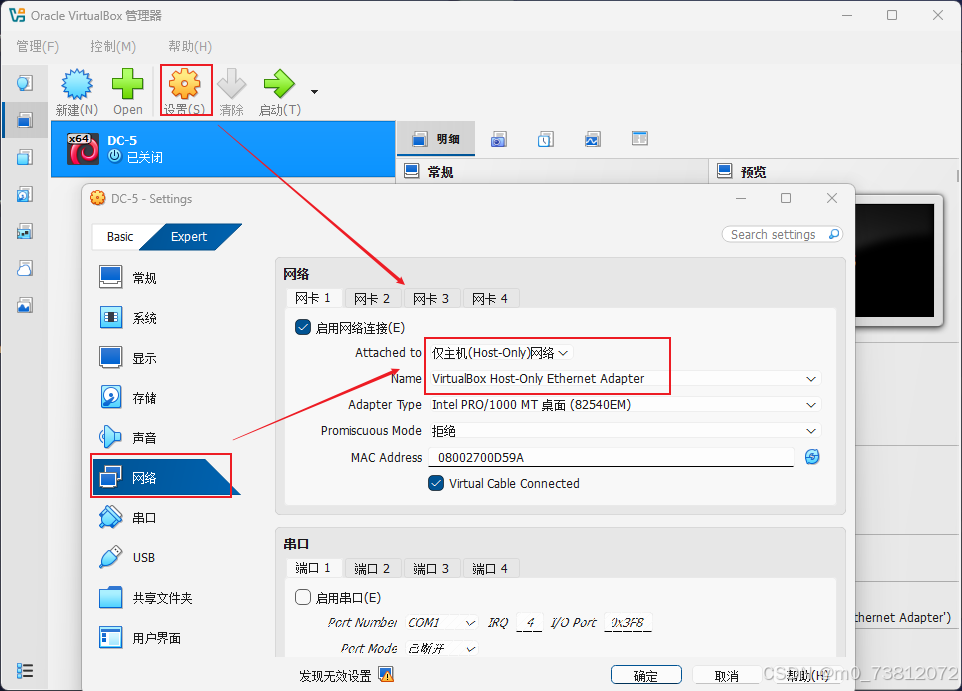Viewport: 962px width, 691px height.
Task: Open the Attached to Host-Only dropdown
Action: (501, 353)
